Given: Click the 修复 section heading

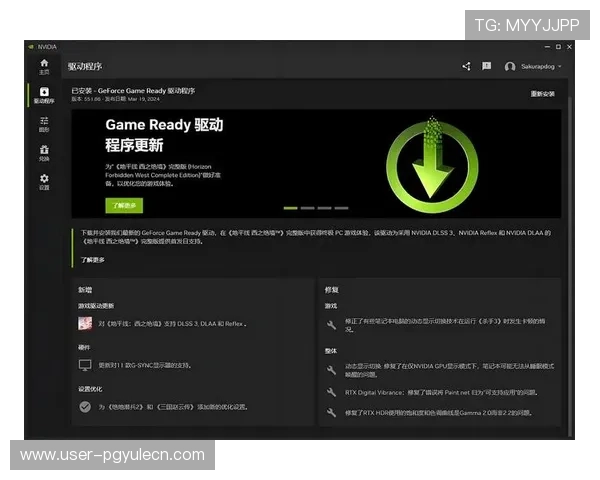Looking at the screenshot, I should (x=331, y=290).
